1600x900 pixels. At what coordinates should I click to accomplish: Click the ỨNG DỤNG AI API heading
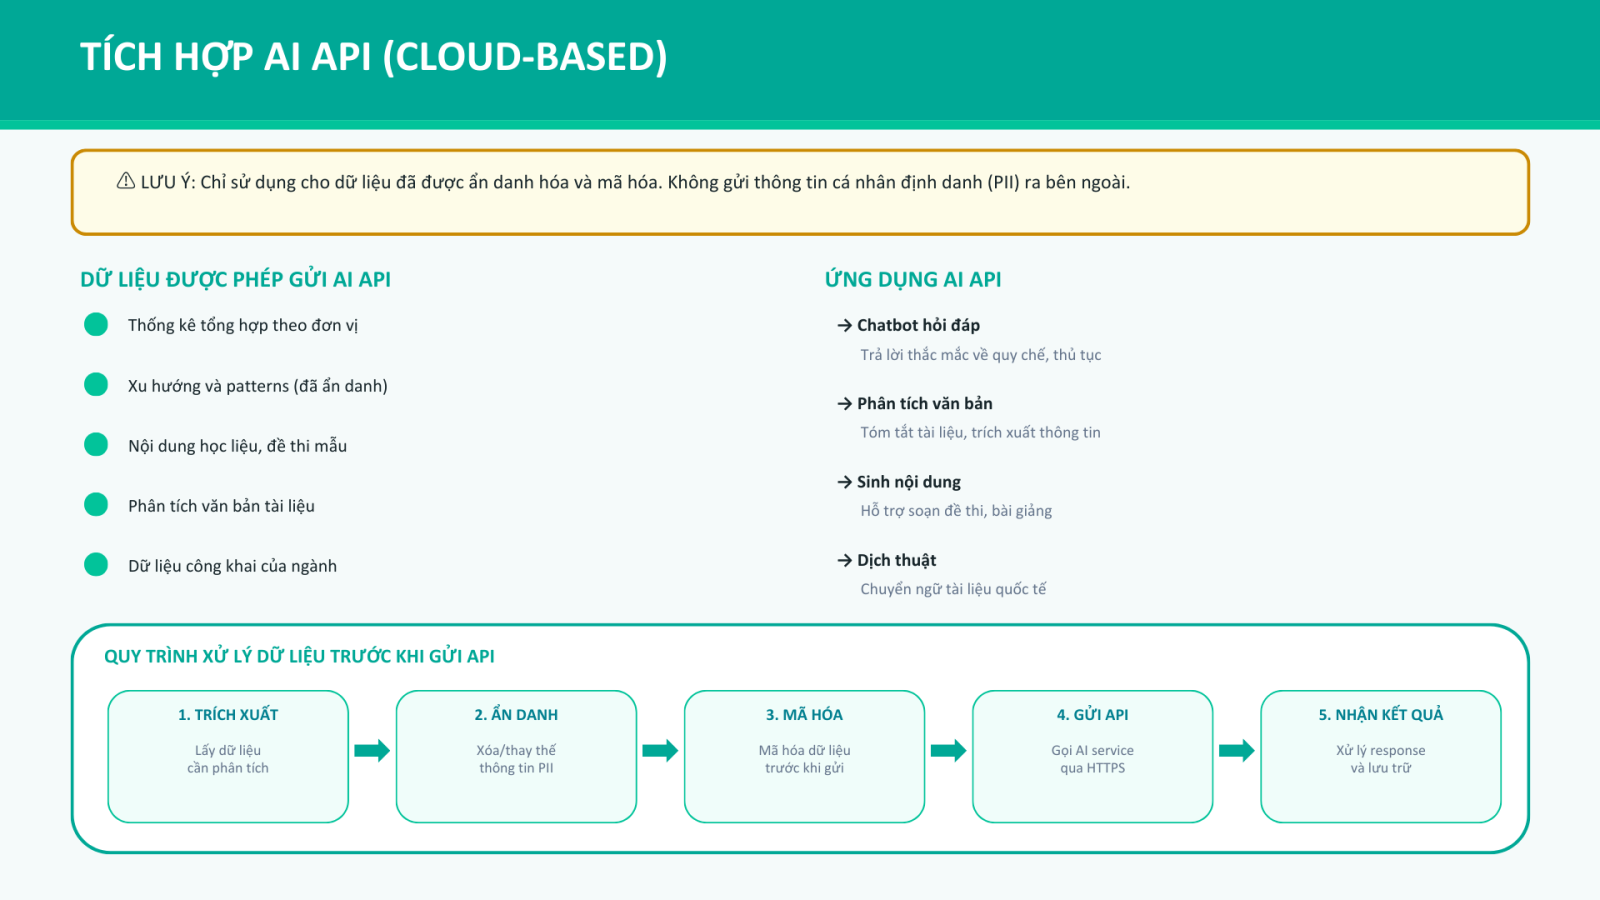pos(912,280)
